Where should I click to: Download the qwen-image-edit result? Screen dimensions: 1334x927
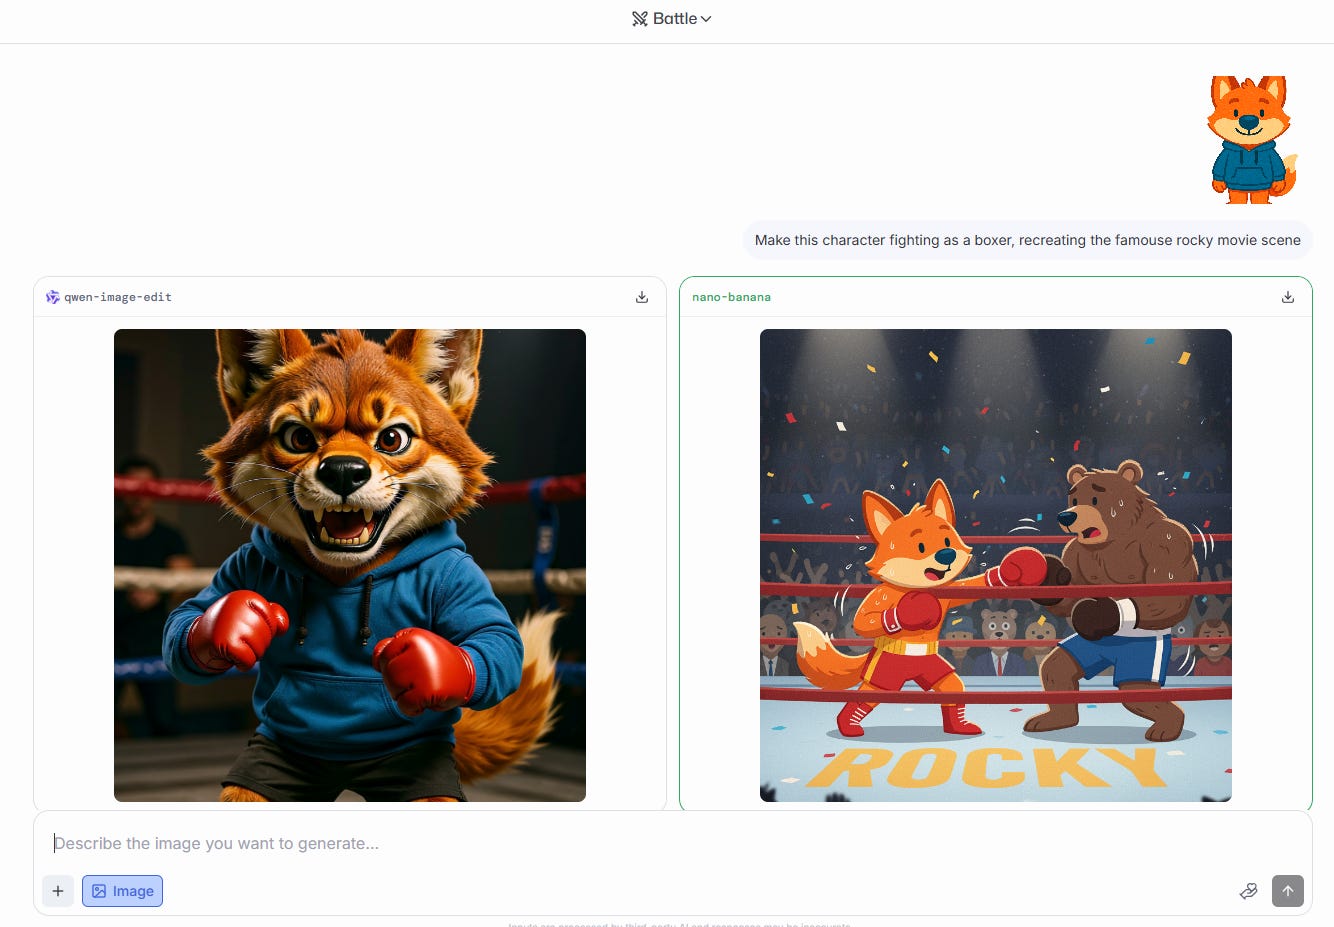pyautogui.click(x=642, y=297)
